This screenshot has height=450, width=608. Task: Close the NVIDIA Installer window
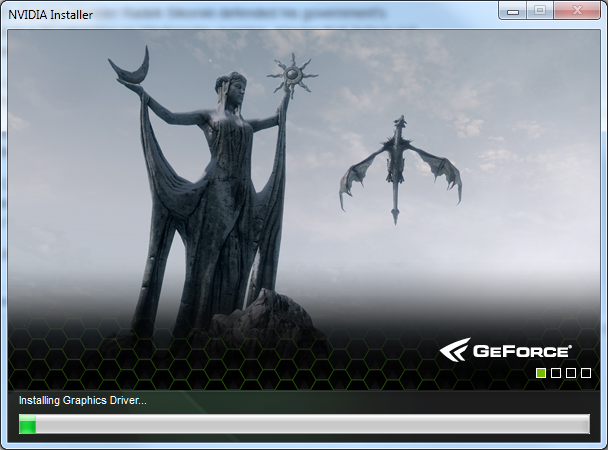[577, 11]
